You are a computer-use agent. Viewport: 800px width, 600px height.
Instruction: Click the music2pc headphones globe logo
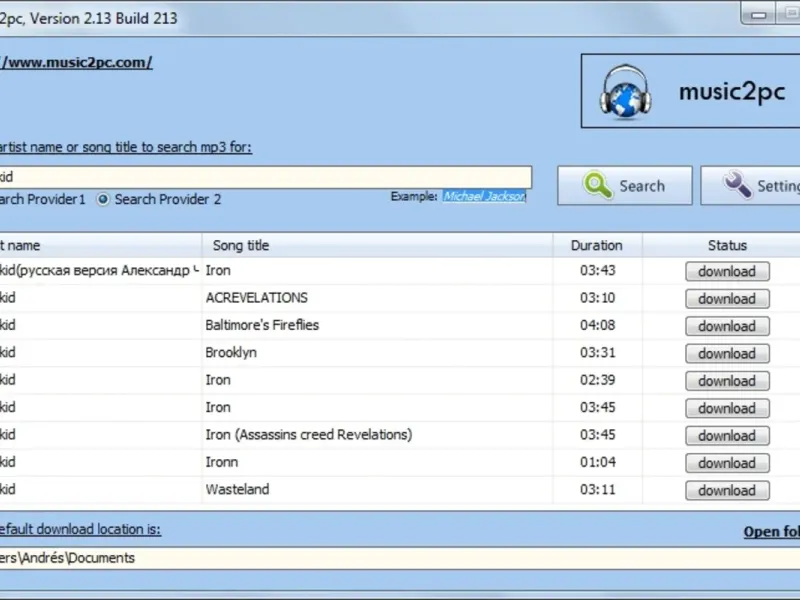coord(625,92)
